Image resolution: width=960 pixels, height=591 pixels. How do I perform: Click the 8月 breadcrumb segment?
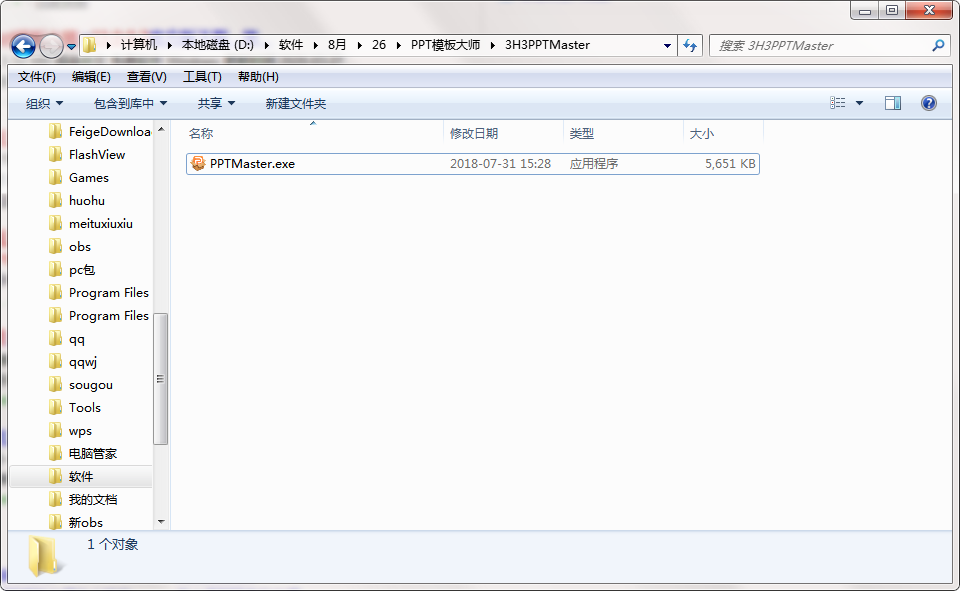tap(337, 45)
